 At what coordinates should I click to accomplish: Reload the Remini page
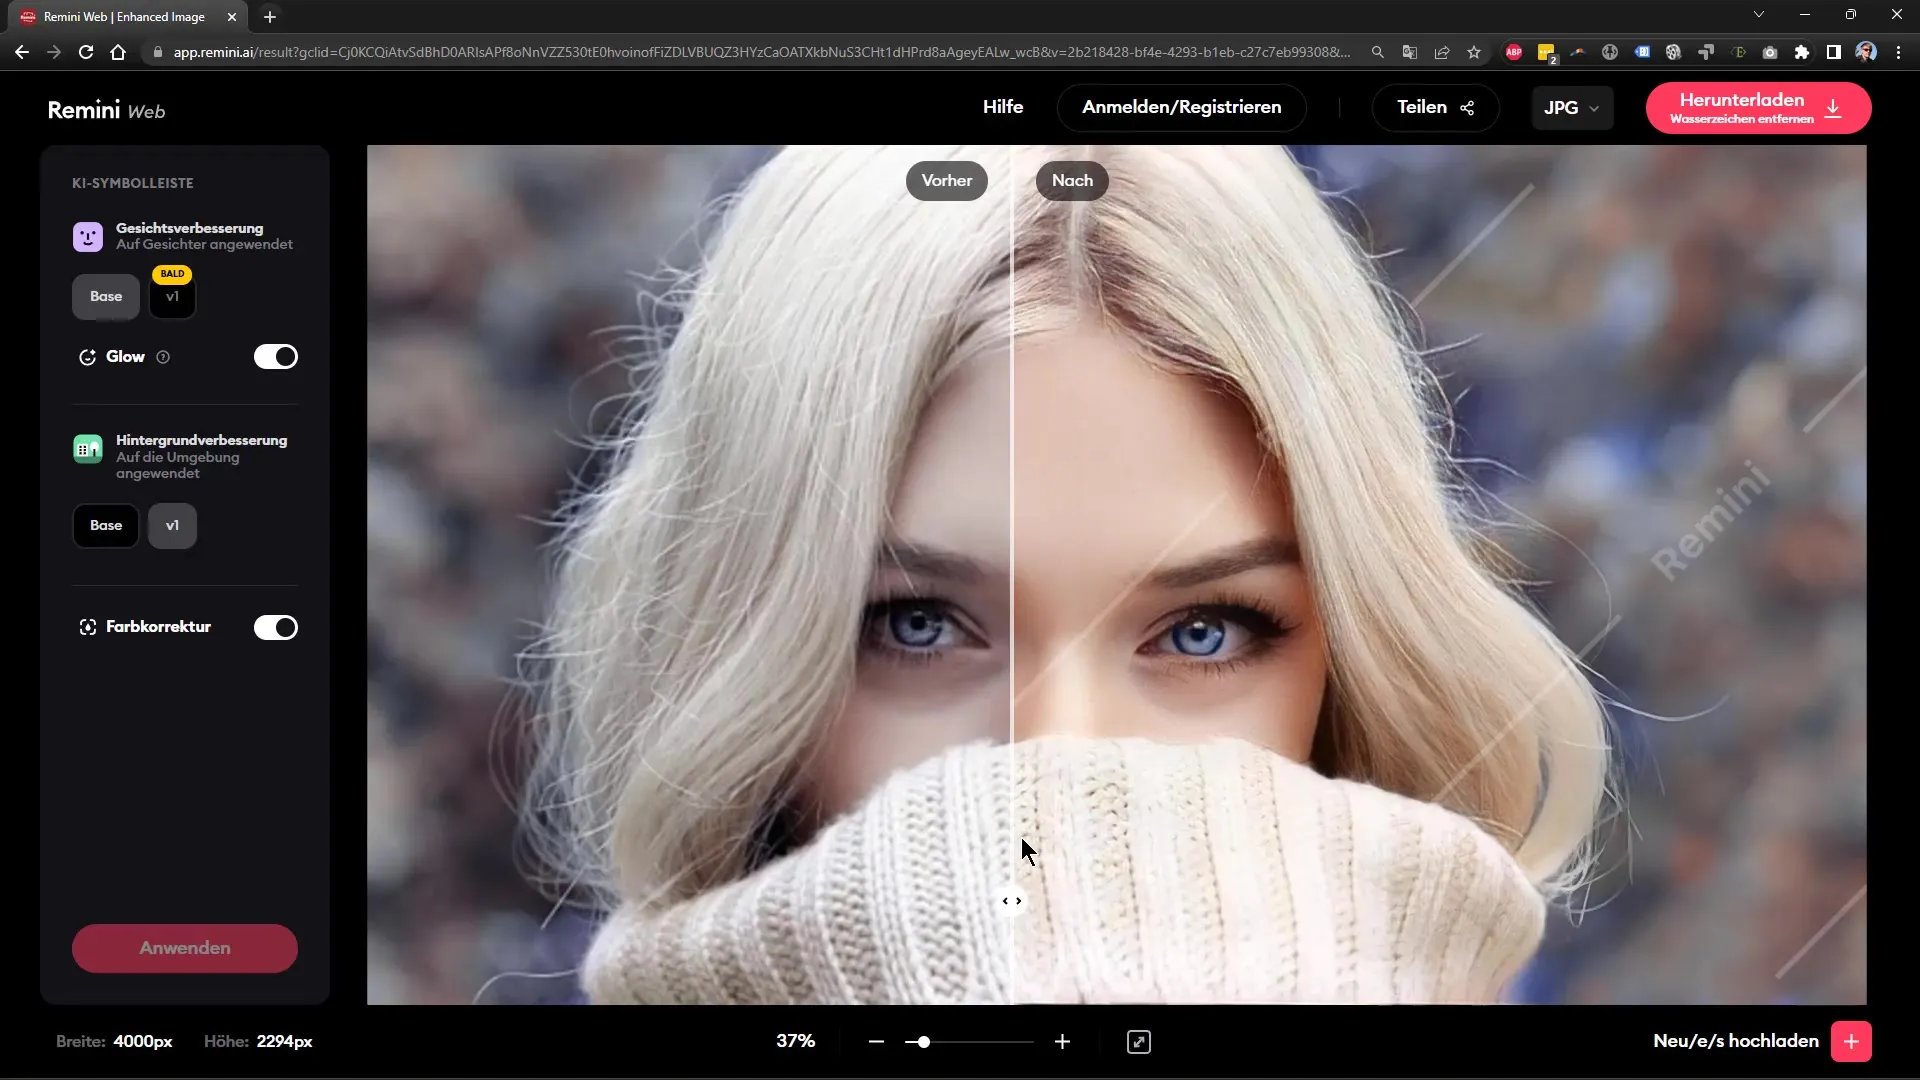86,52
